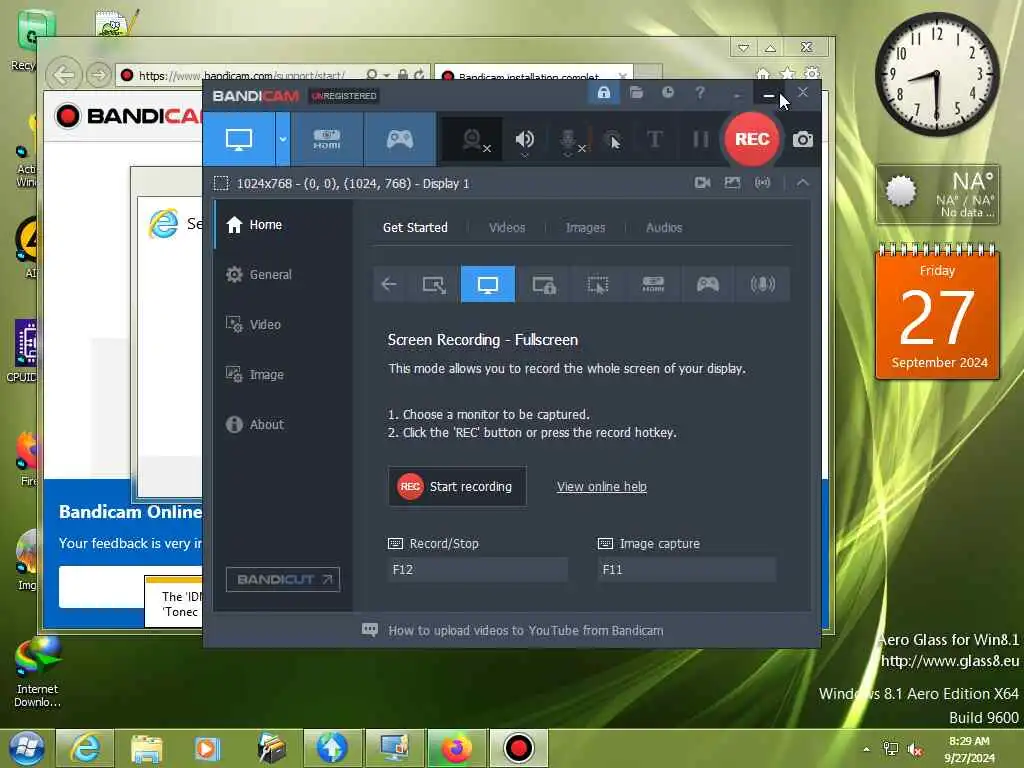Viewport: 1024px width, 768px height.
Task: Switch to the Get Started tab
Action: coord(415,227)
